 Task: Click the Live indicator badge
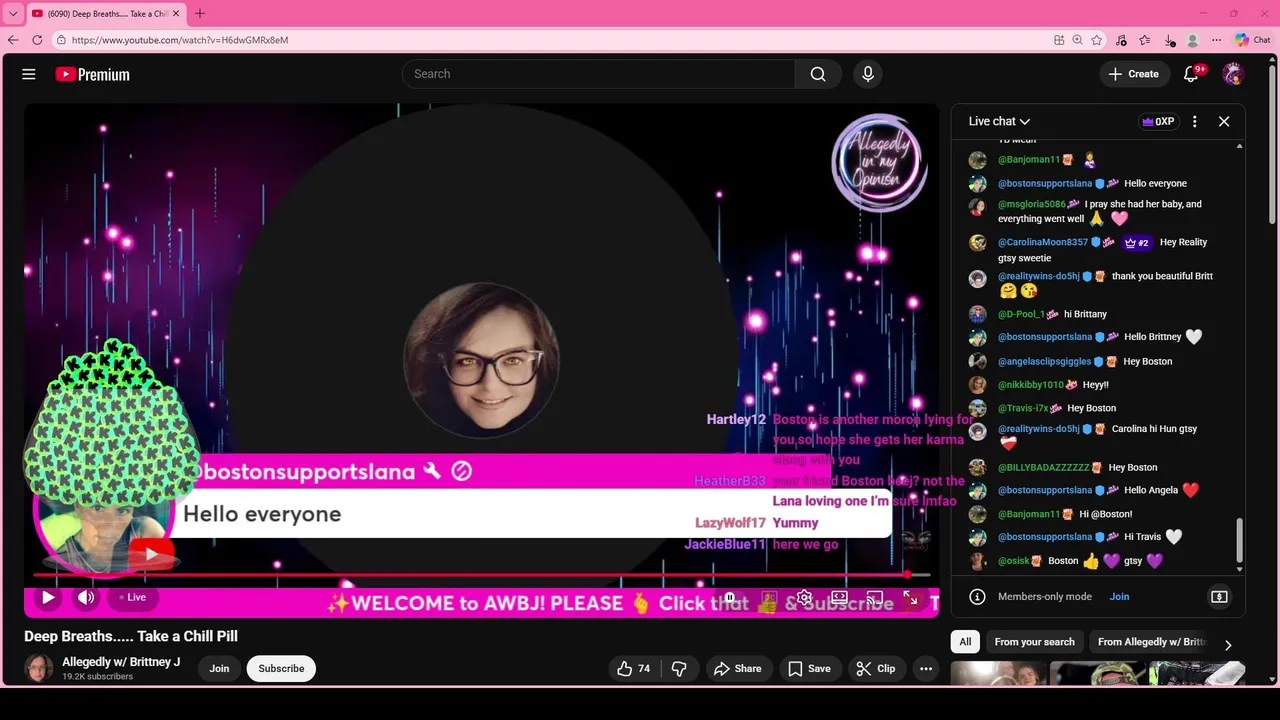tap(133, 597)
